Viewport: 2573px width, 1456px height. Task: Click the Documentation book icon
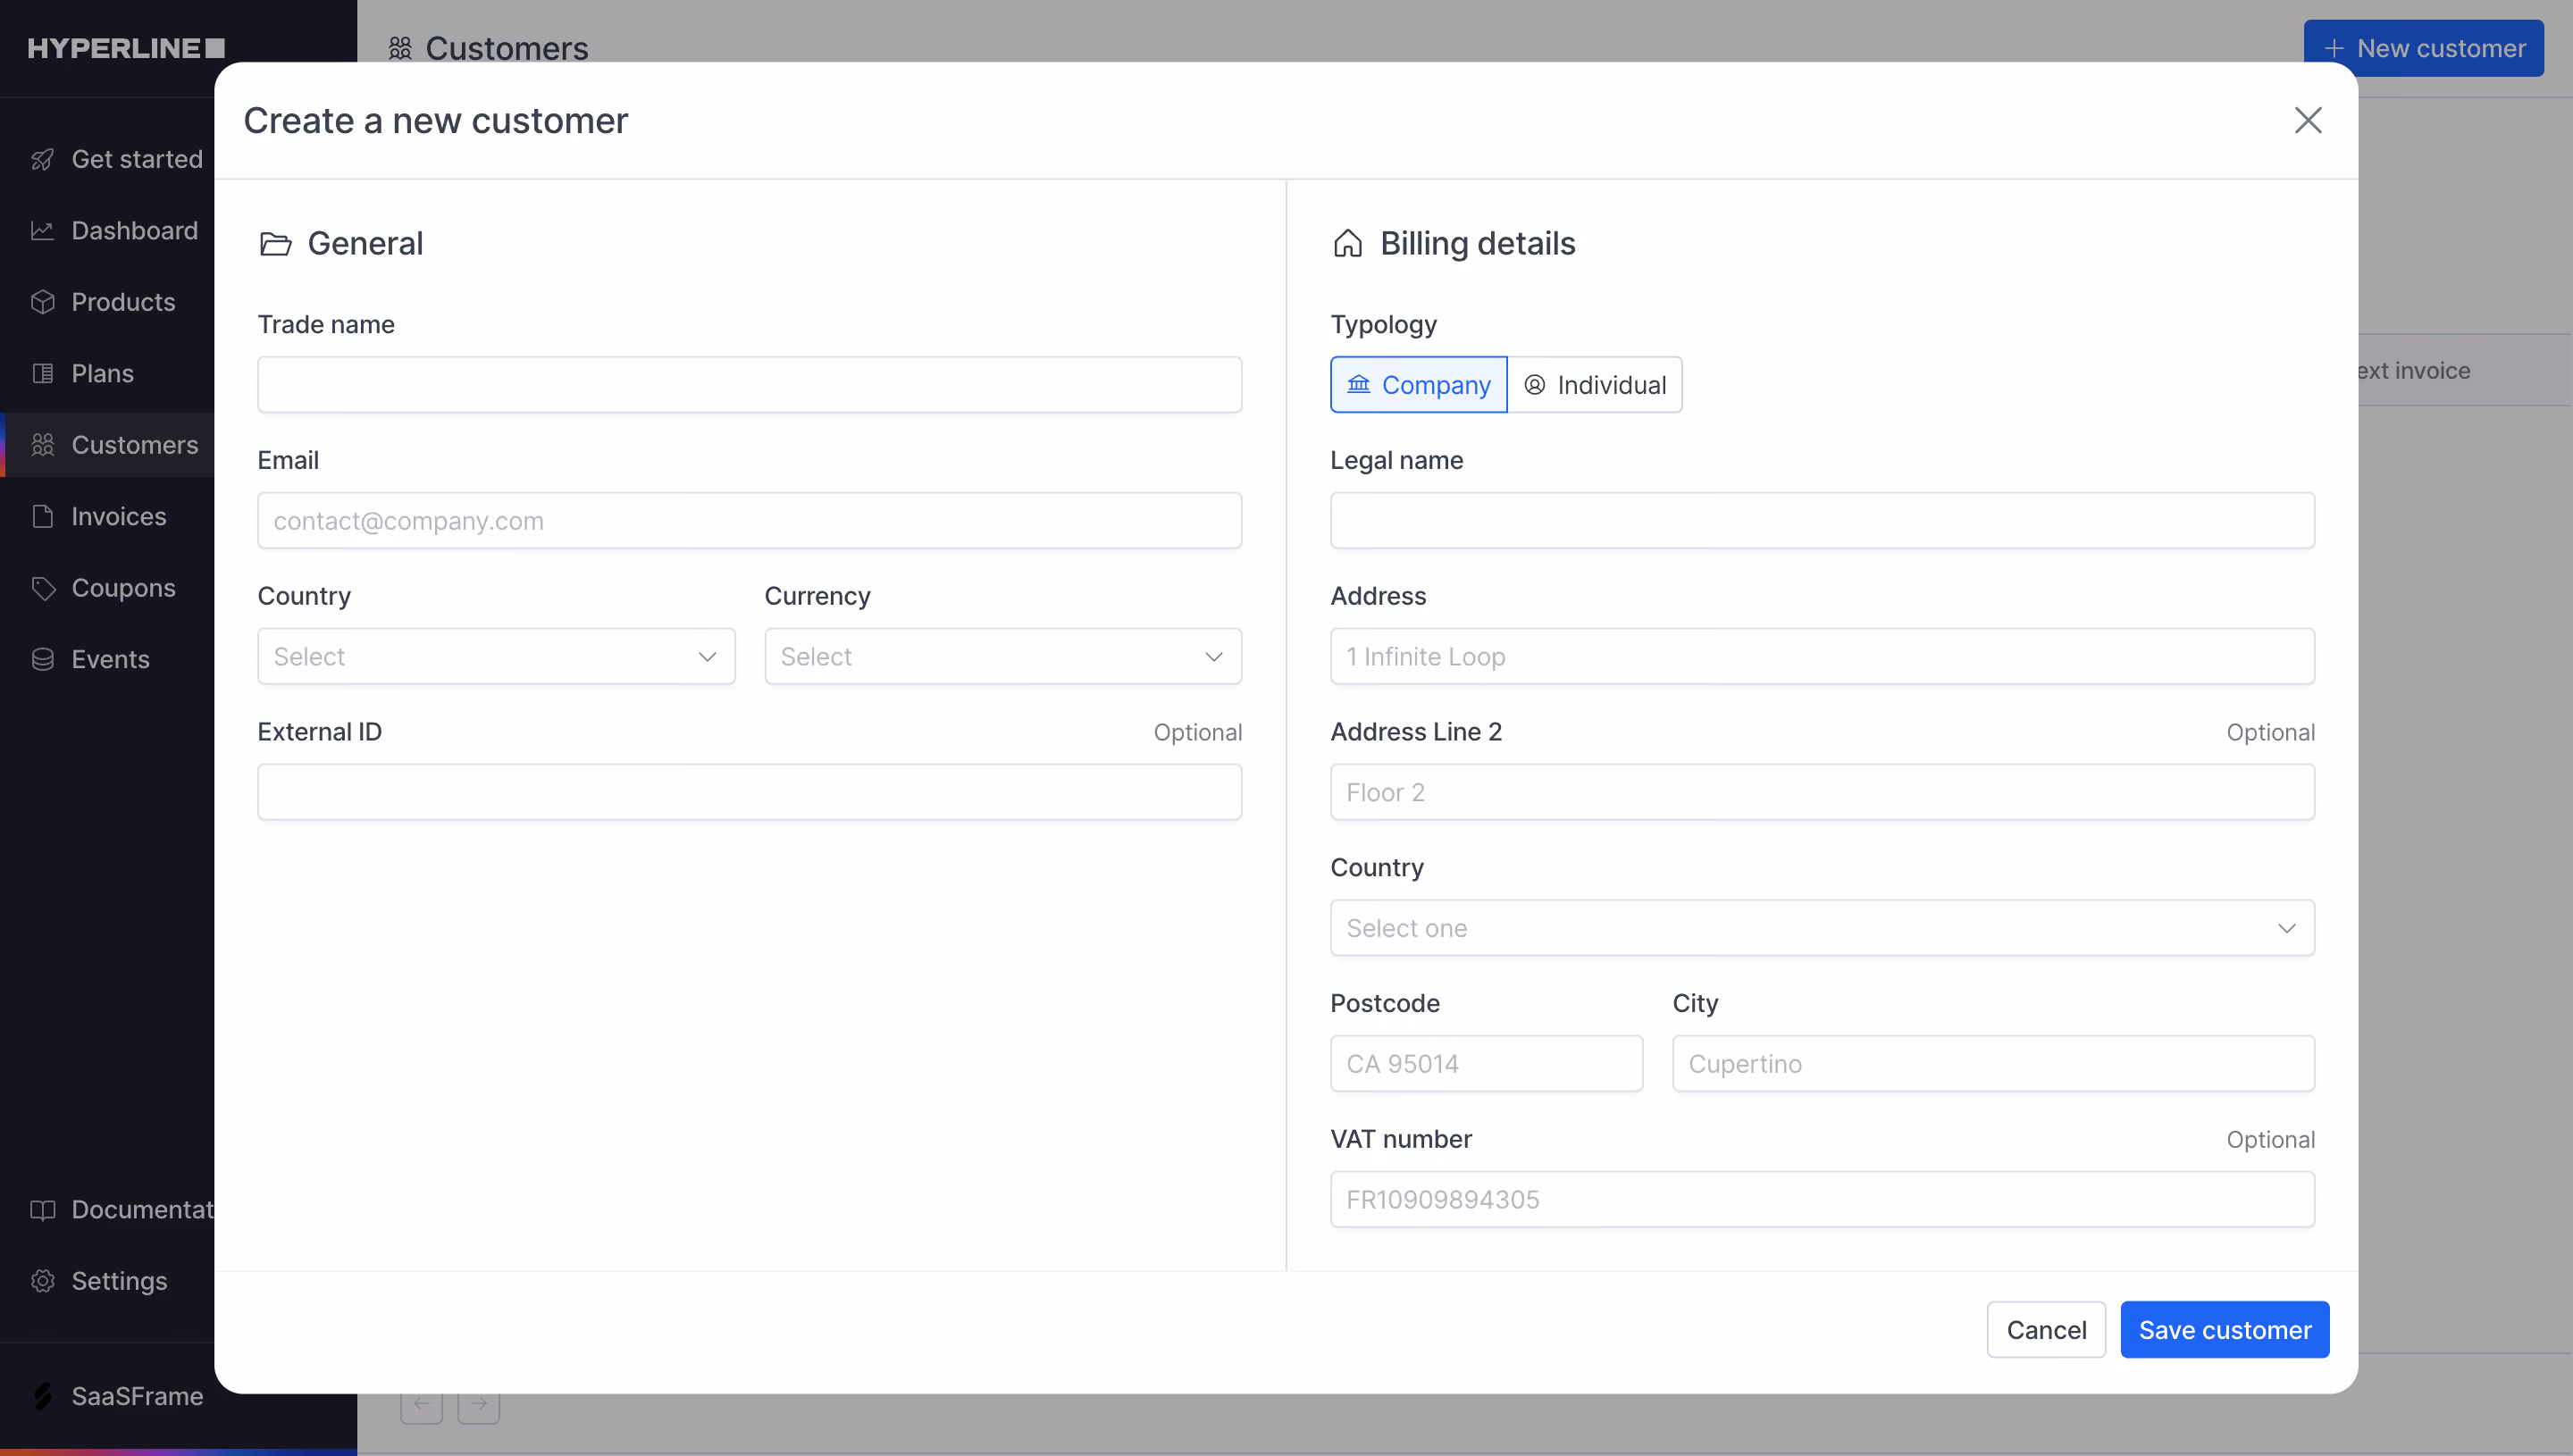click(x=42, y=1210)
